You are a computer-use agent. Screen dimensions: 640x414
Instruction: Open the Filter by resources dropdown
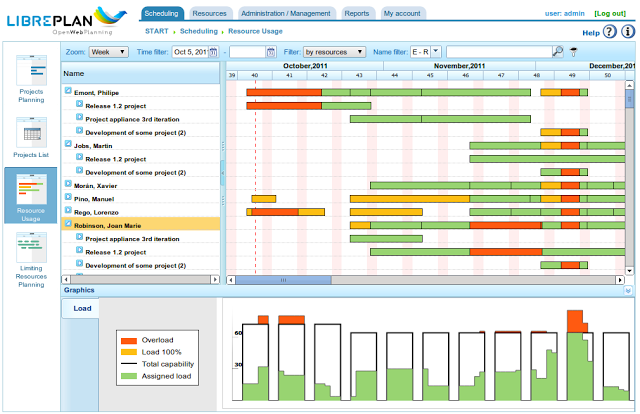(334, 51)
